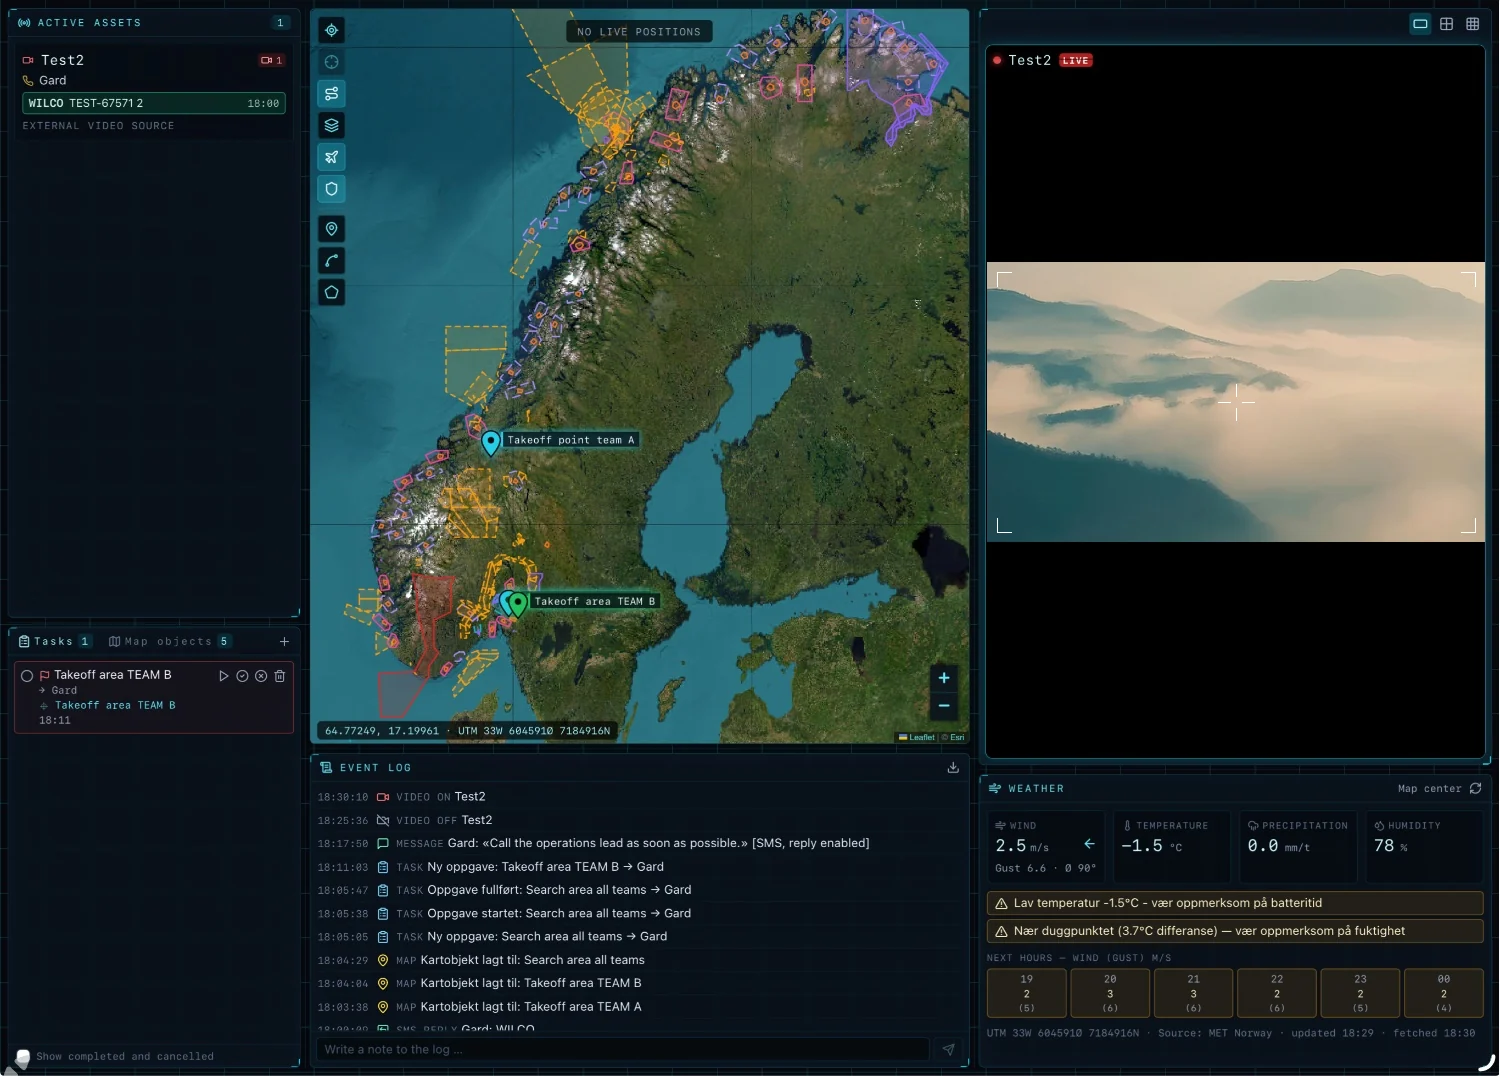Click the green Takeoff area TEAM B map marker
The image size is (1500, 1076).
pos(518,604)
